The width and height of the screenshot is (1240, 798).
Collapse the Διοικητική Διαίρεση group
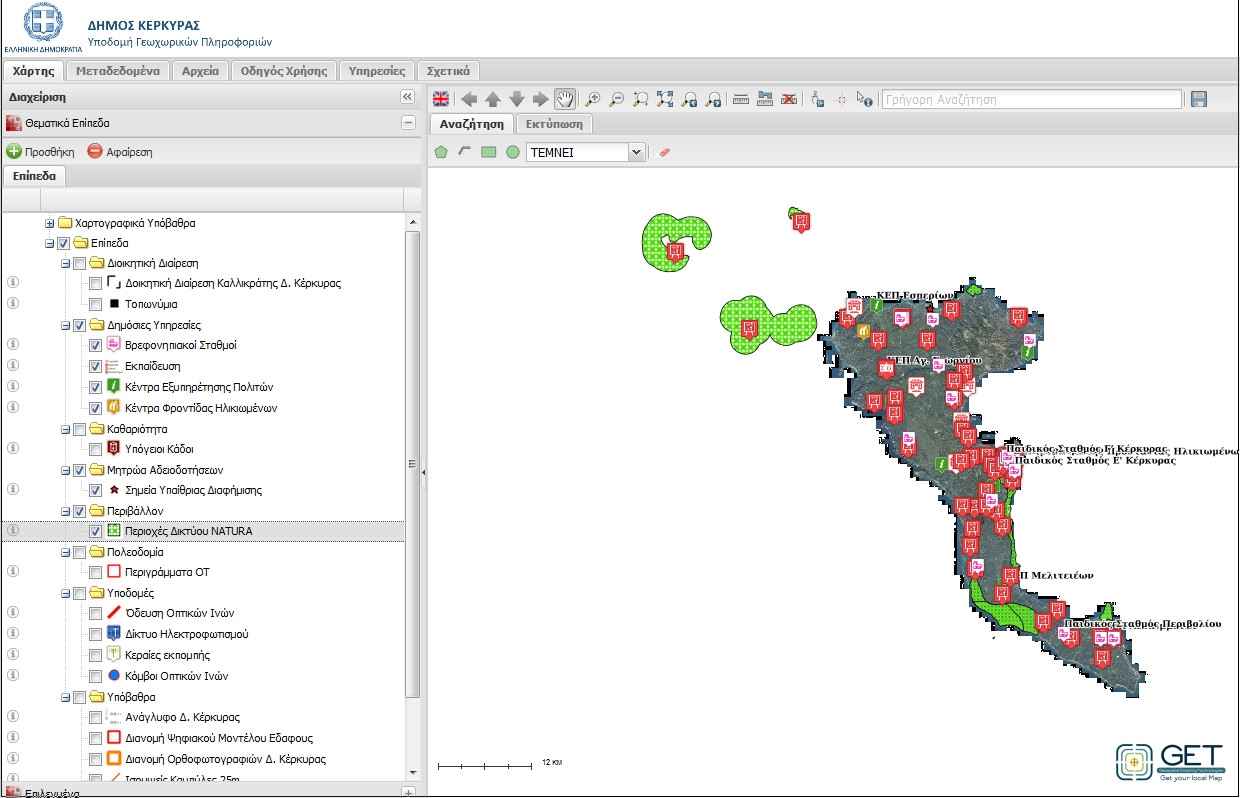point(65,263)
